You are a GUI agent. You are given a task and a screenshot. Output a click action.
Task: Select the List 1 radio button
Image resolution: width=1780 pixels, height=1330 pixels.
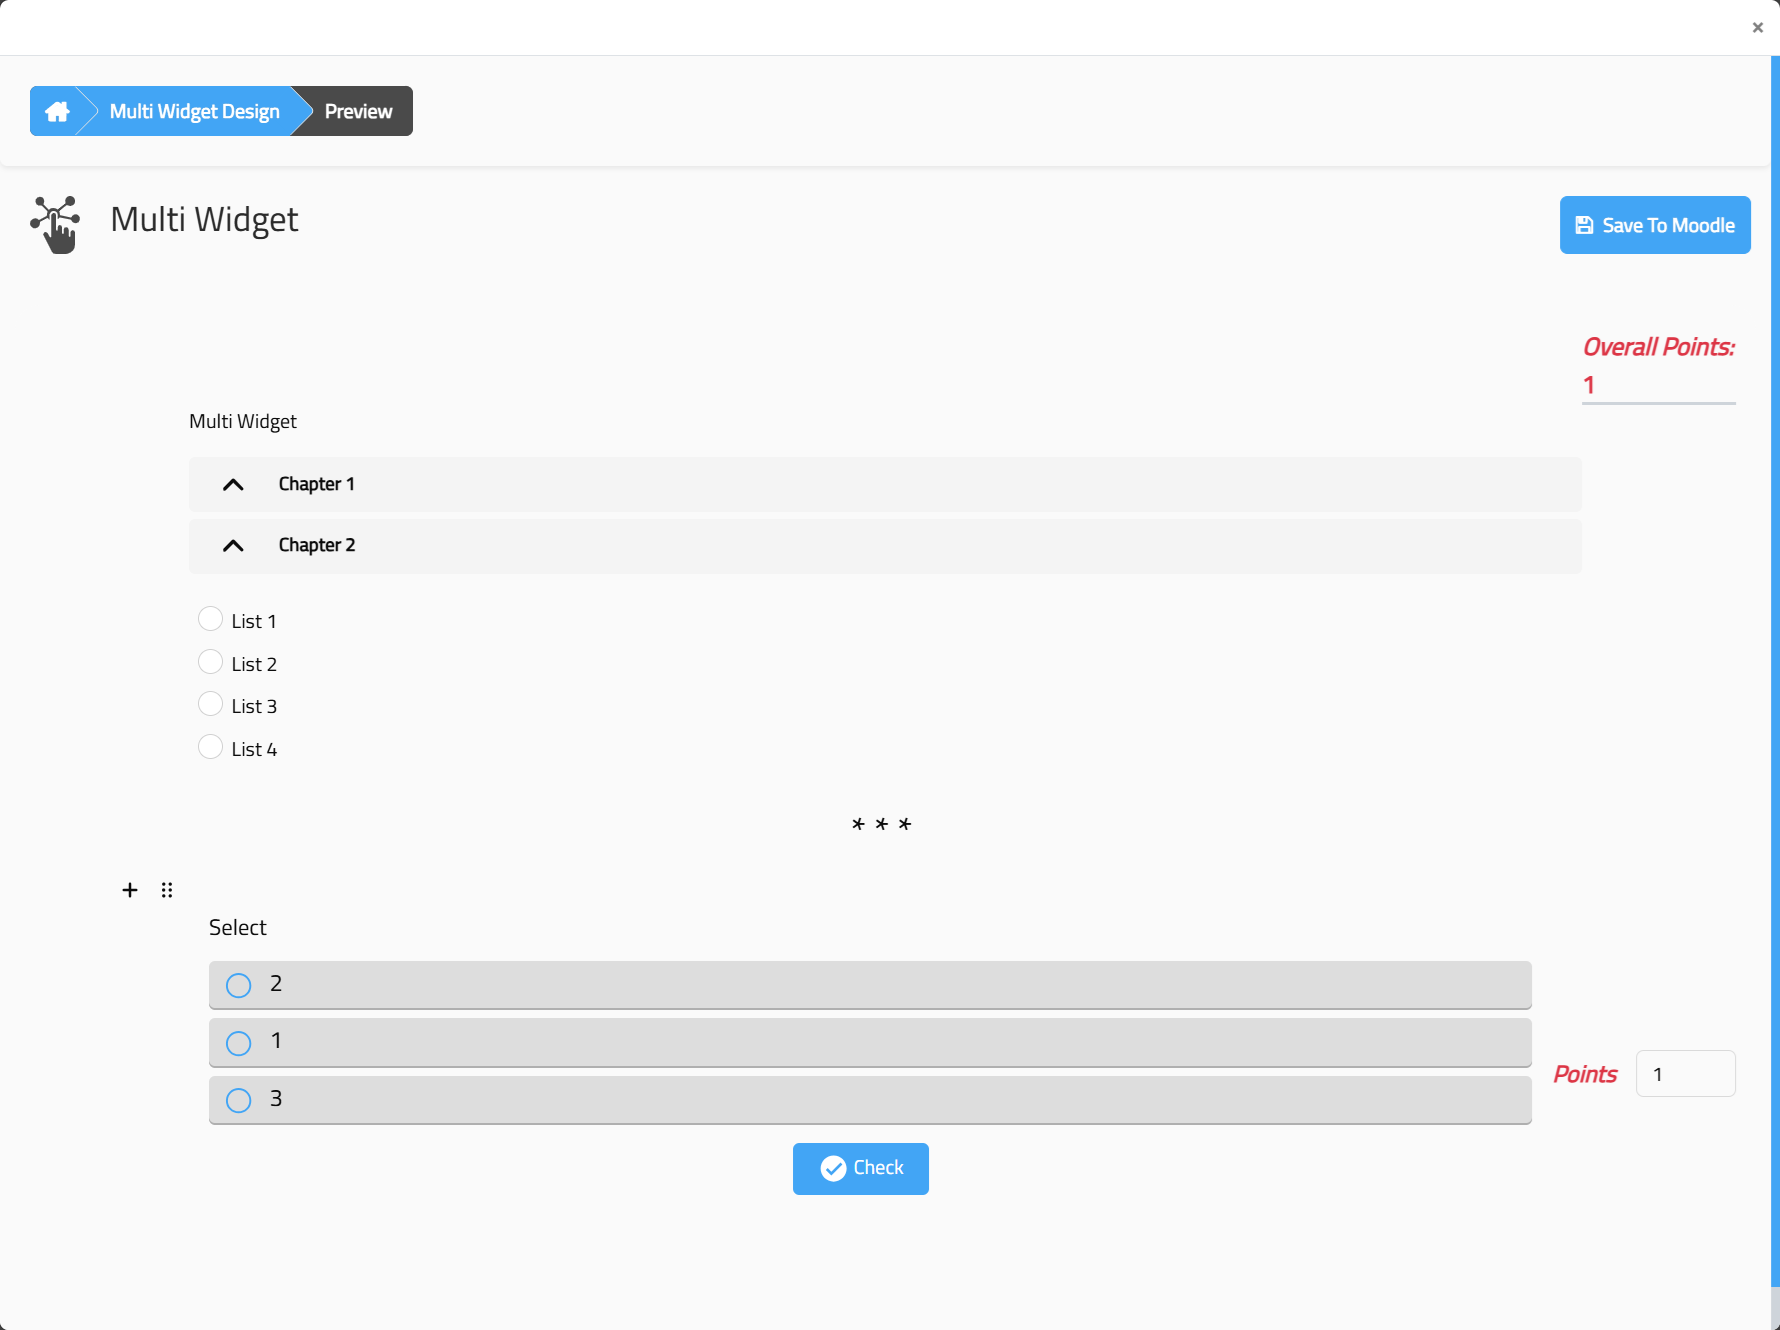pyautogui.click(x=210, y=618)
